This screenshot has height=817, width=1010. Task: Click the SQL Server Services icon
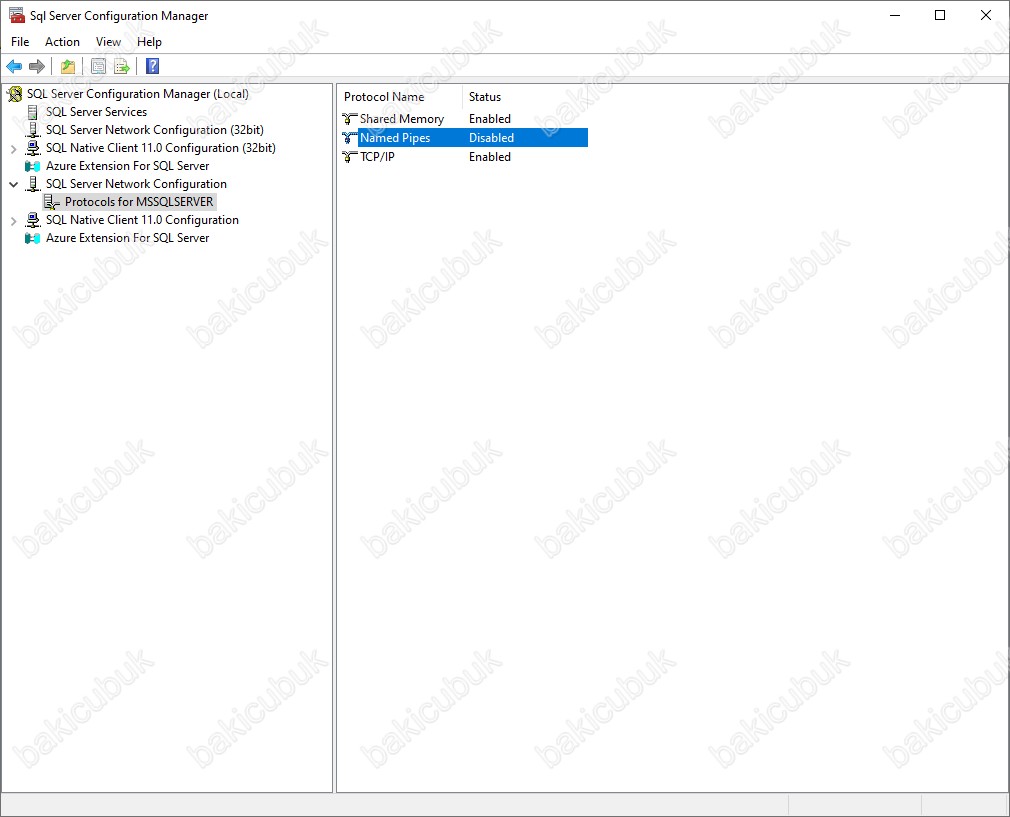(32, 112)
